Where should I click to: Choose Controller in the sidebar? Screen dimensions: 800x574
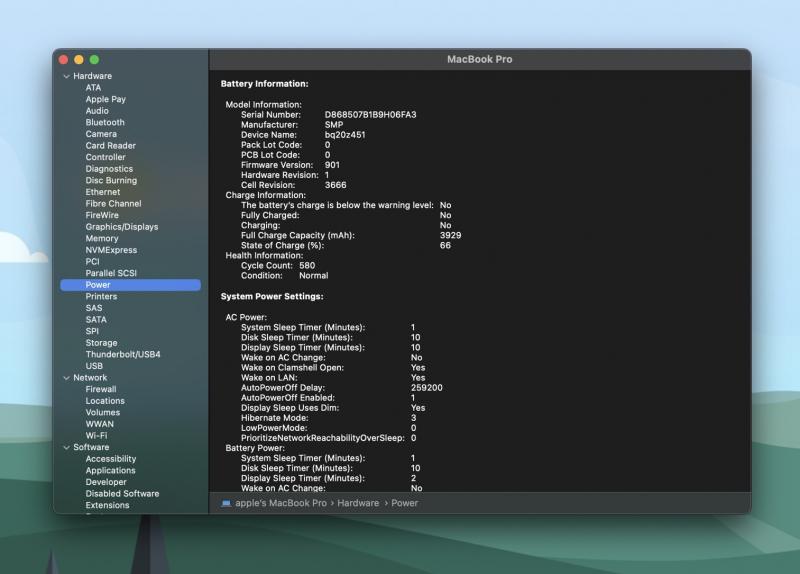pyautogui.click(x=106, y=157)
